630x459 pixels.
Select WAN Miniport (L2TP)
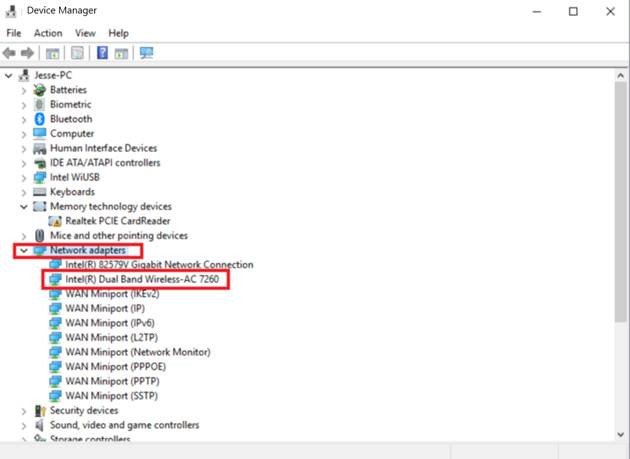tap(112, 337)
